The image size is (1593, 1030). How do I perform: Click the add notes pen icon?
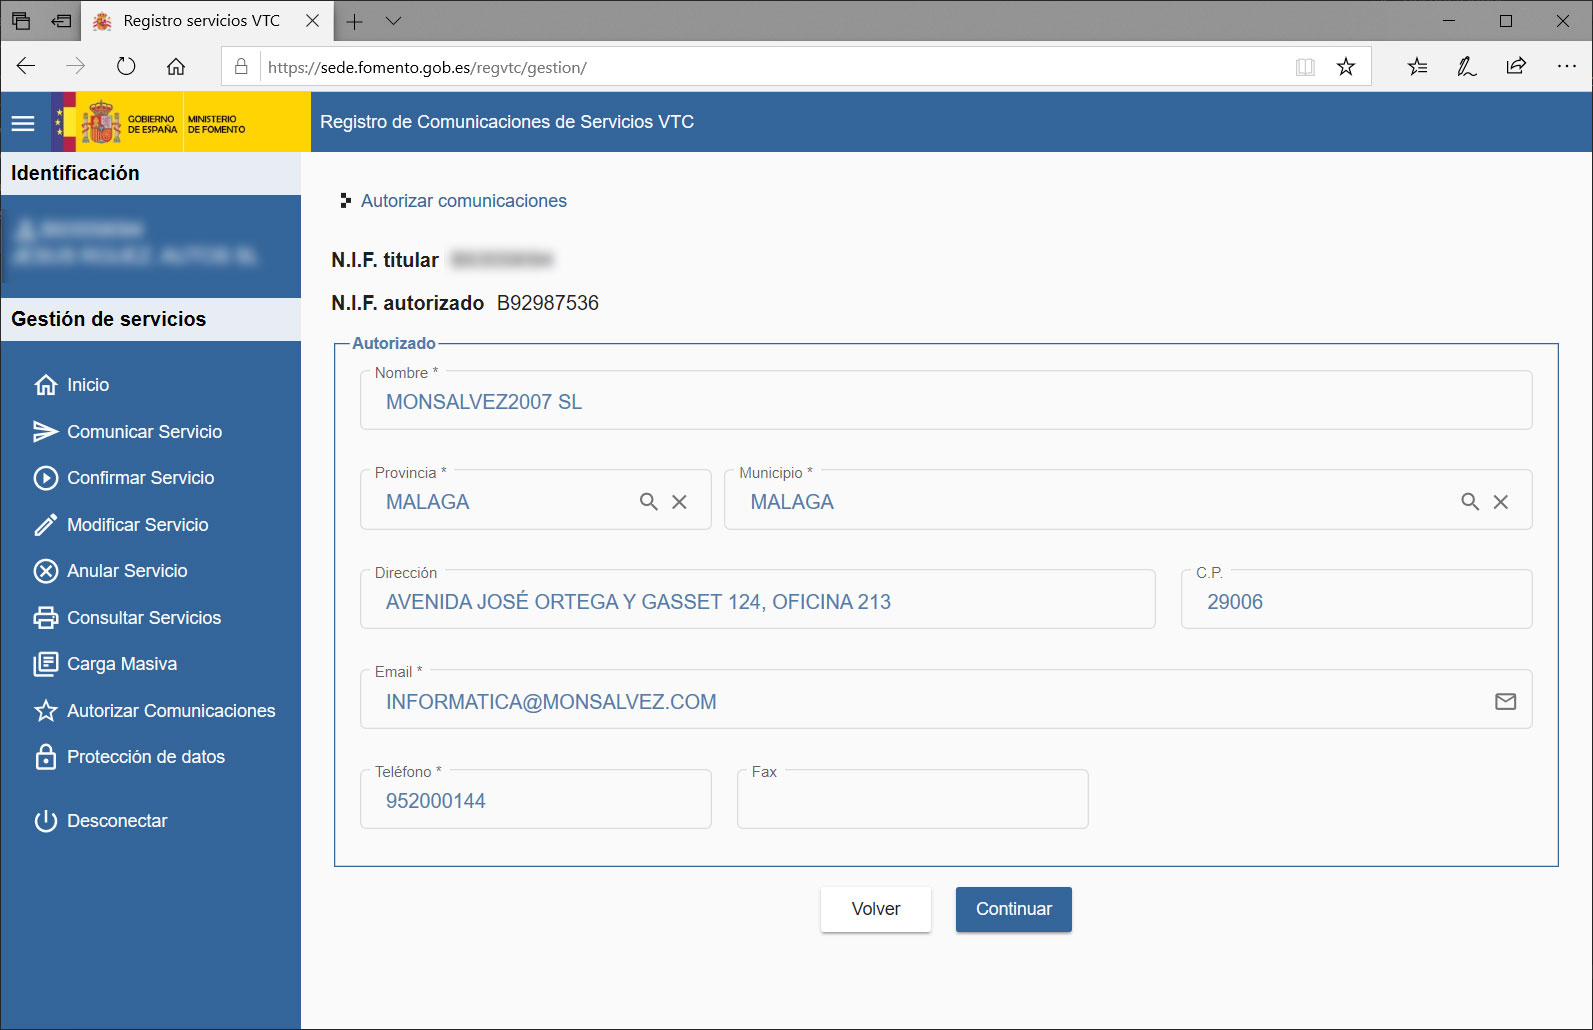(x=1467, y=67)
